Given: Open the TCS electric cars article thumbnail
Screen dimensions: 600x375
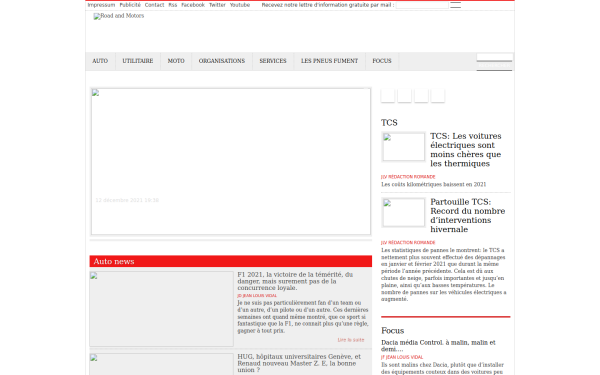Looking at the screenshot, I should click(x=404, y=147).
